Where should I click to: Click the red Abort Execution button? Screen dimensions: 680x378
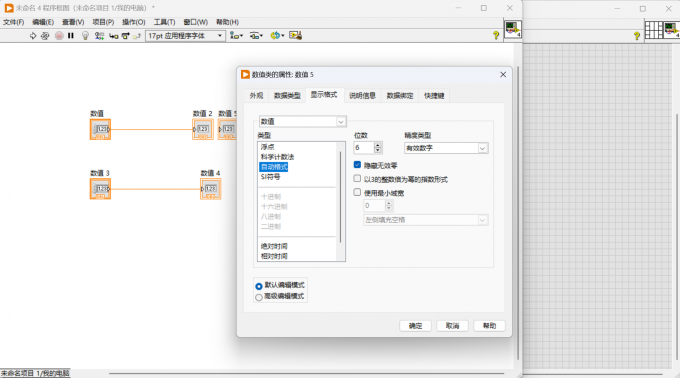[x=59, y=36]
